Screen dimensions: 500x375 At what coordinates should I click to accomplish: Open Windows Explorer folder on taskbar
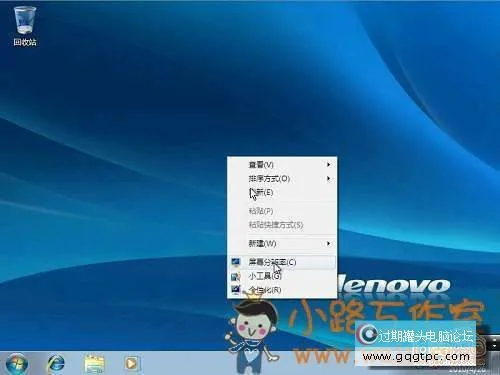[x=94, y=364]
